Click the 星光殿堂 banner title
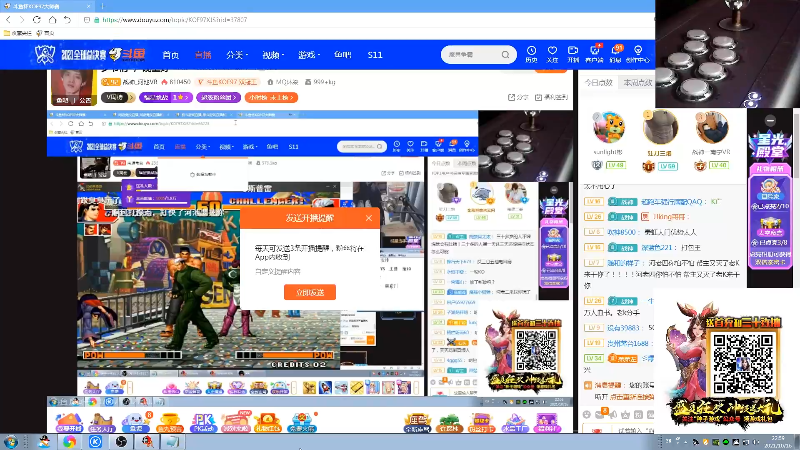The height and width of the screenshot is (450, 800). click(769, 146)
